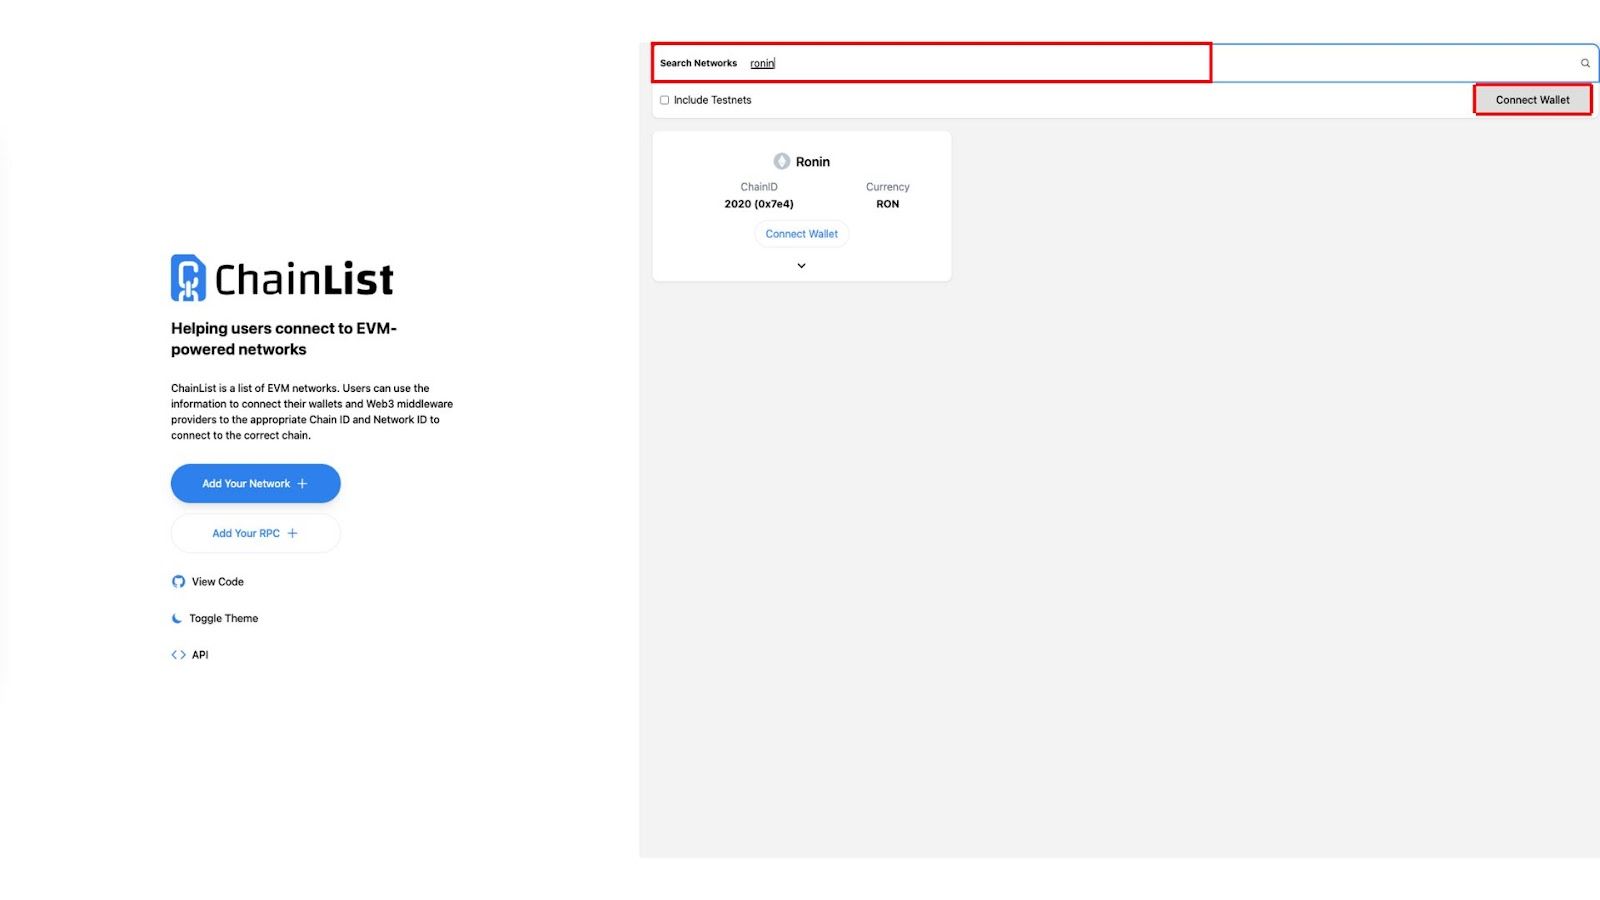This screenshot has width=1600, height=900.
Task: Click the plus icon in Add Your Network
Action: pyautogui.click(x=302, y=484)
